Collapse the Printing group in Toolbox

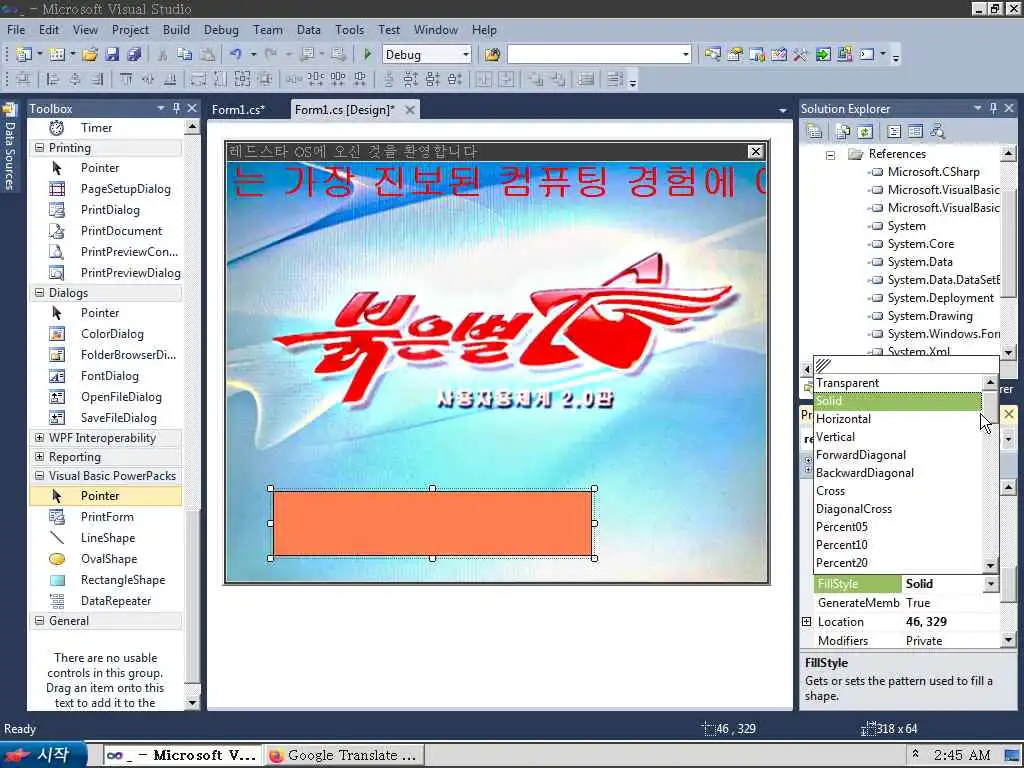[x=39, y=148]
